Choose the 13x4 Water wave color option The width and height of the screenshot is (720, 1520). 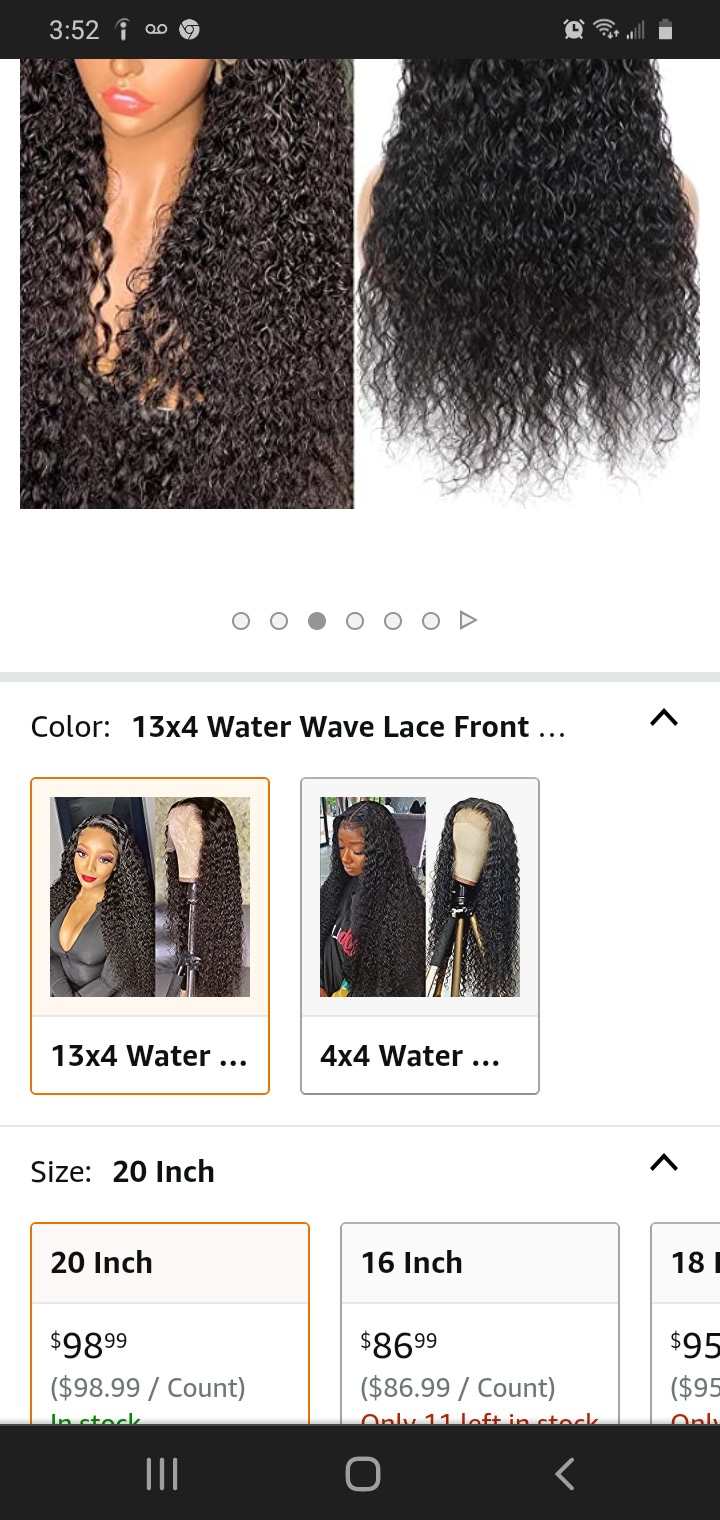click(150, 936)
